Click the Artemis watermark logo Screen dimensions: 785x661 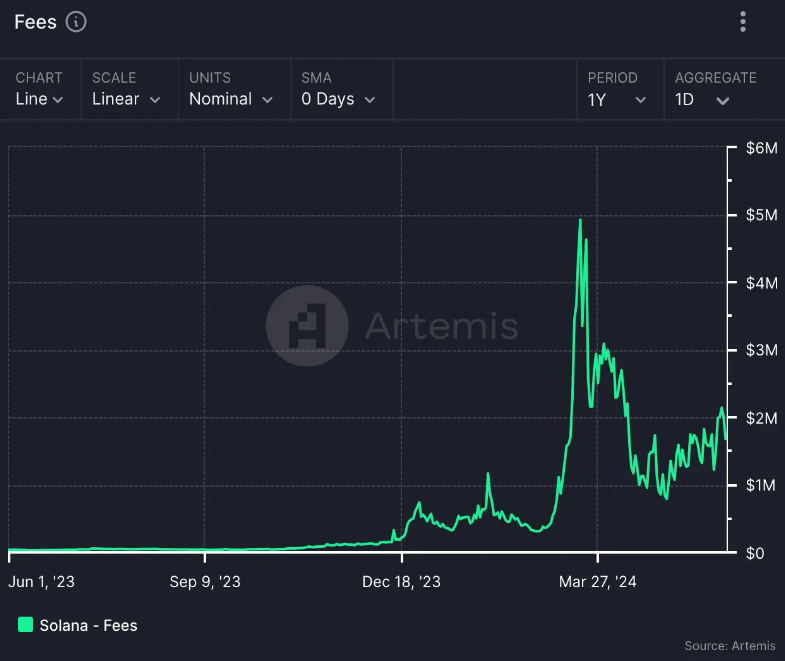307,325
